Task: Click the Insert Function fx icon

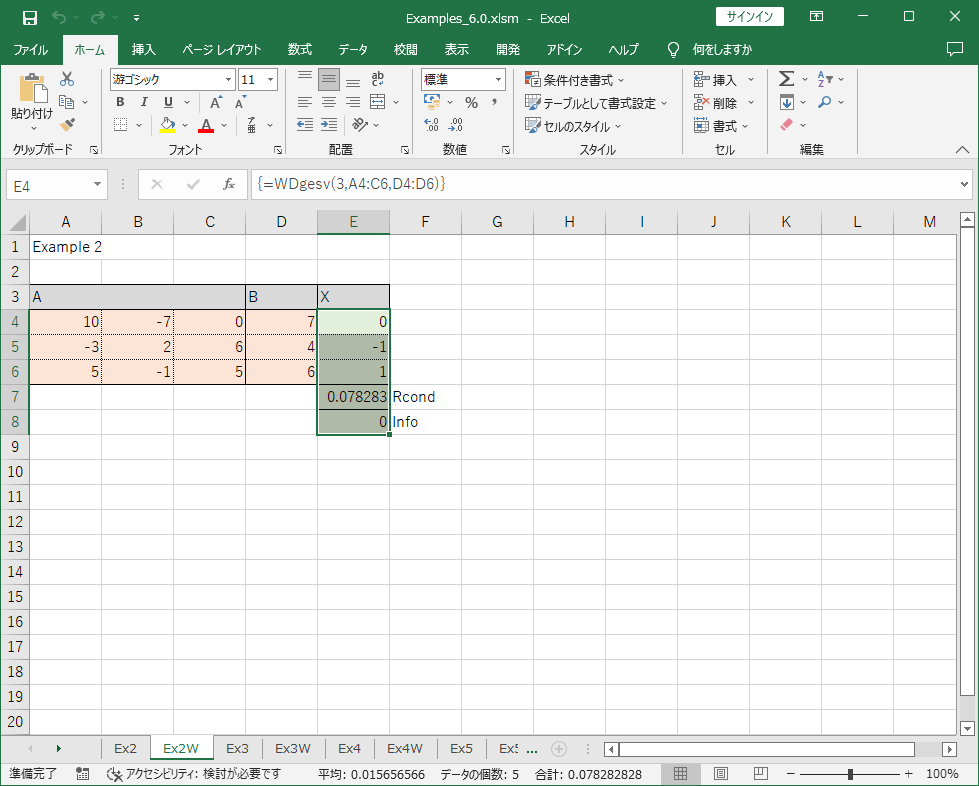Action: (x=228, y=185)
